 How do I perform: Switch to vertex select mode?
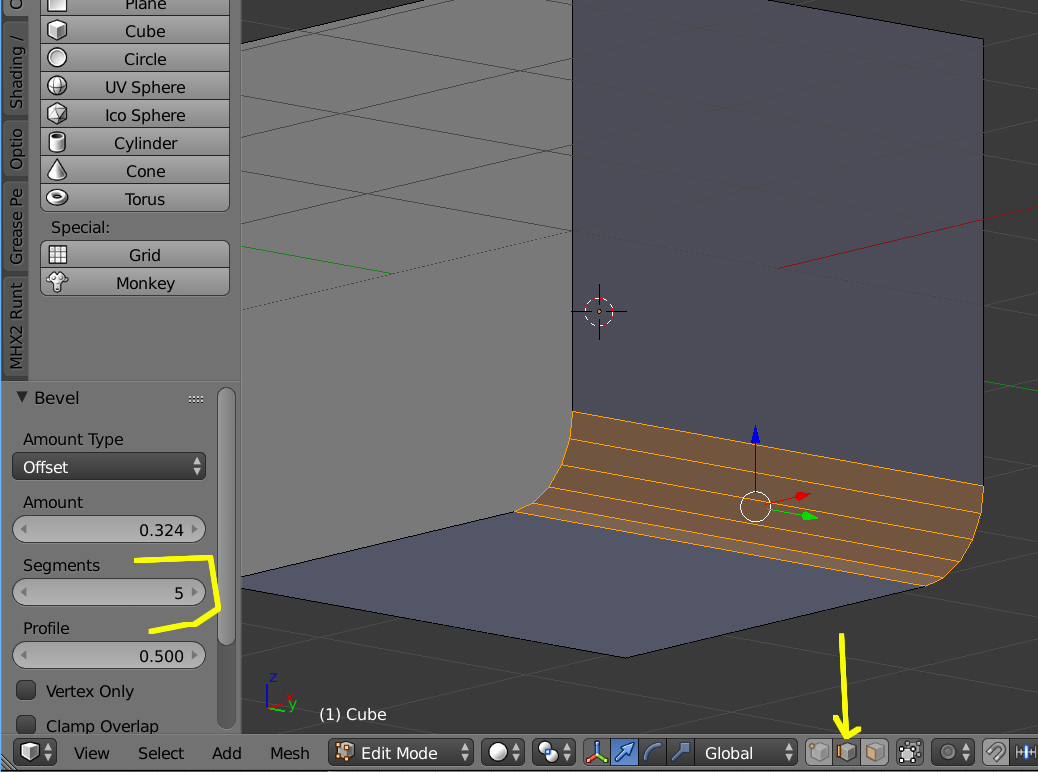pos(819,752)
